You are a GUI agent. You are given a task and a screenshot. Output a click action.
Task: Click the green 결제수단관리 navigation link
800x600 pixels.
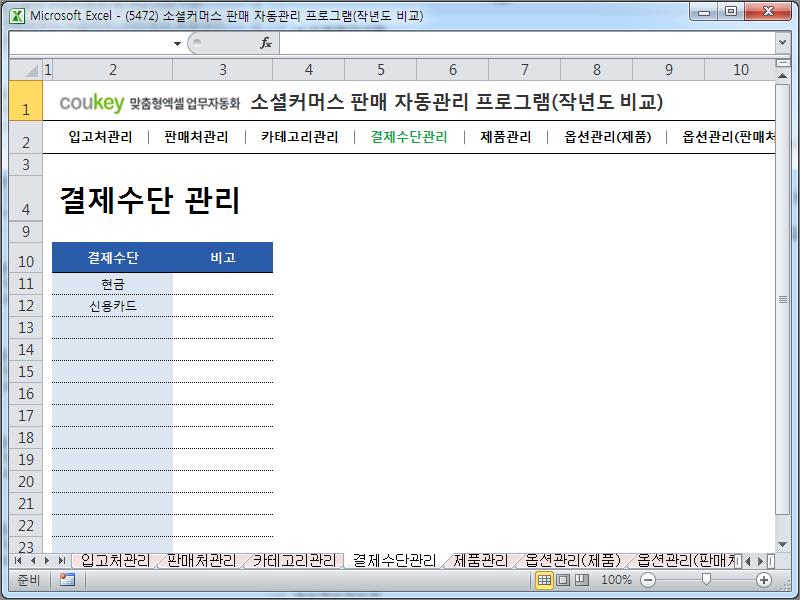[409, 137]
